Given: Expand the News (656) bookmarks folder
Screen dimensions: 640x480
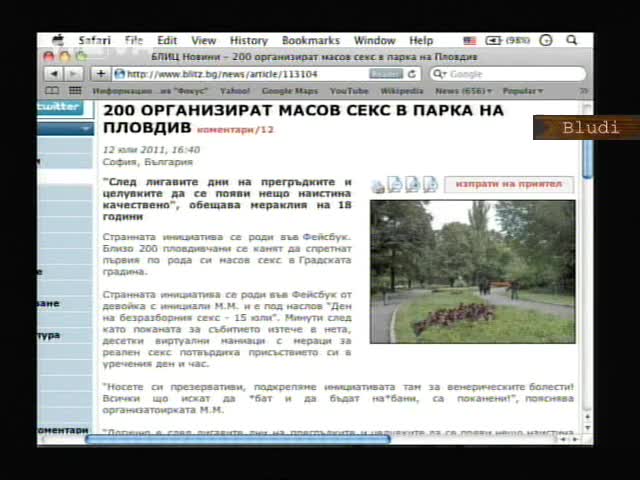Looking at the screenshot, I should click(x=463, y=91).
